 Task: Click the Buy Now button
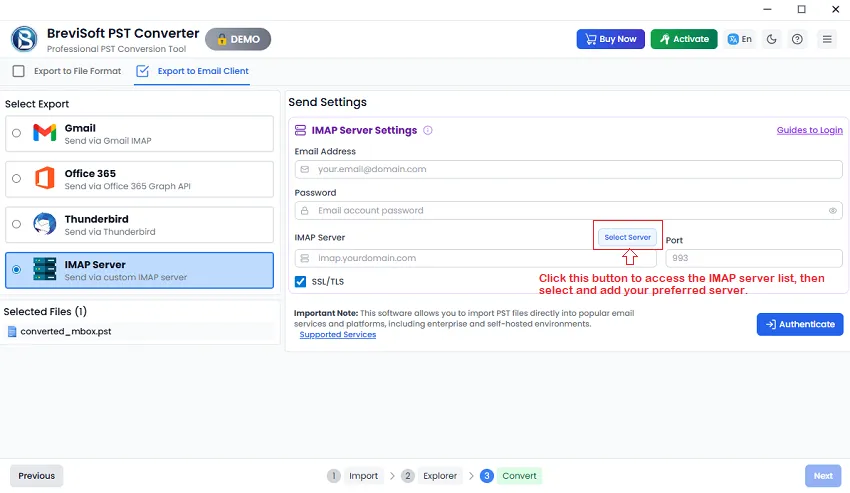(610, 39)
